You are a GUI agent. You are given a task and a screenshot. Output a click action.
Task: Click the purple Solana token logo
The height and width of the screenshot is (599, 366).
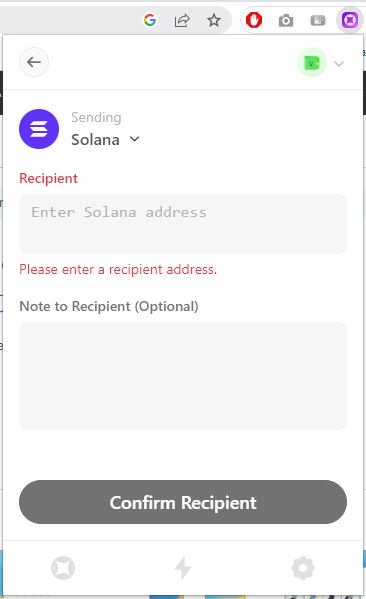(x=39, y=129)
